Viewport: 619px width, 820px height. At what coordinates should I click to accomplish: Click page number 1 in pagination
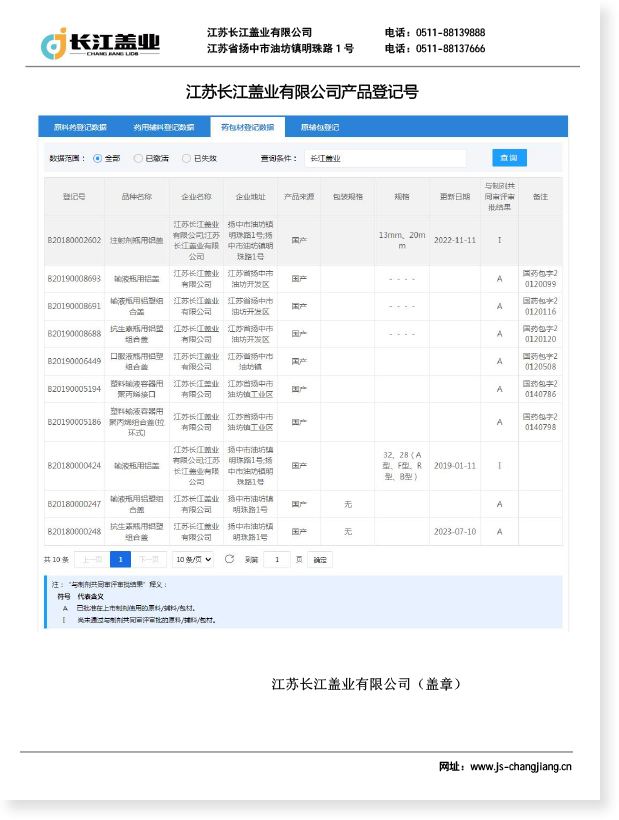pos(119,559)
